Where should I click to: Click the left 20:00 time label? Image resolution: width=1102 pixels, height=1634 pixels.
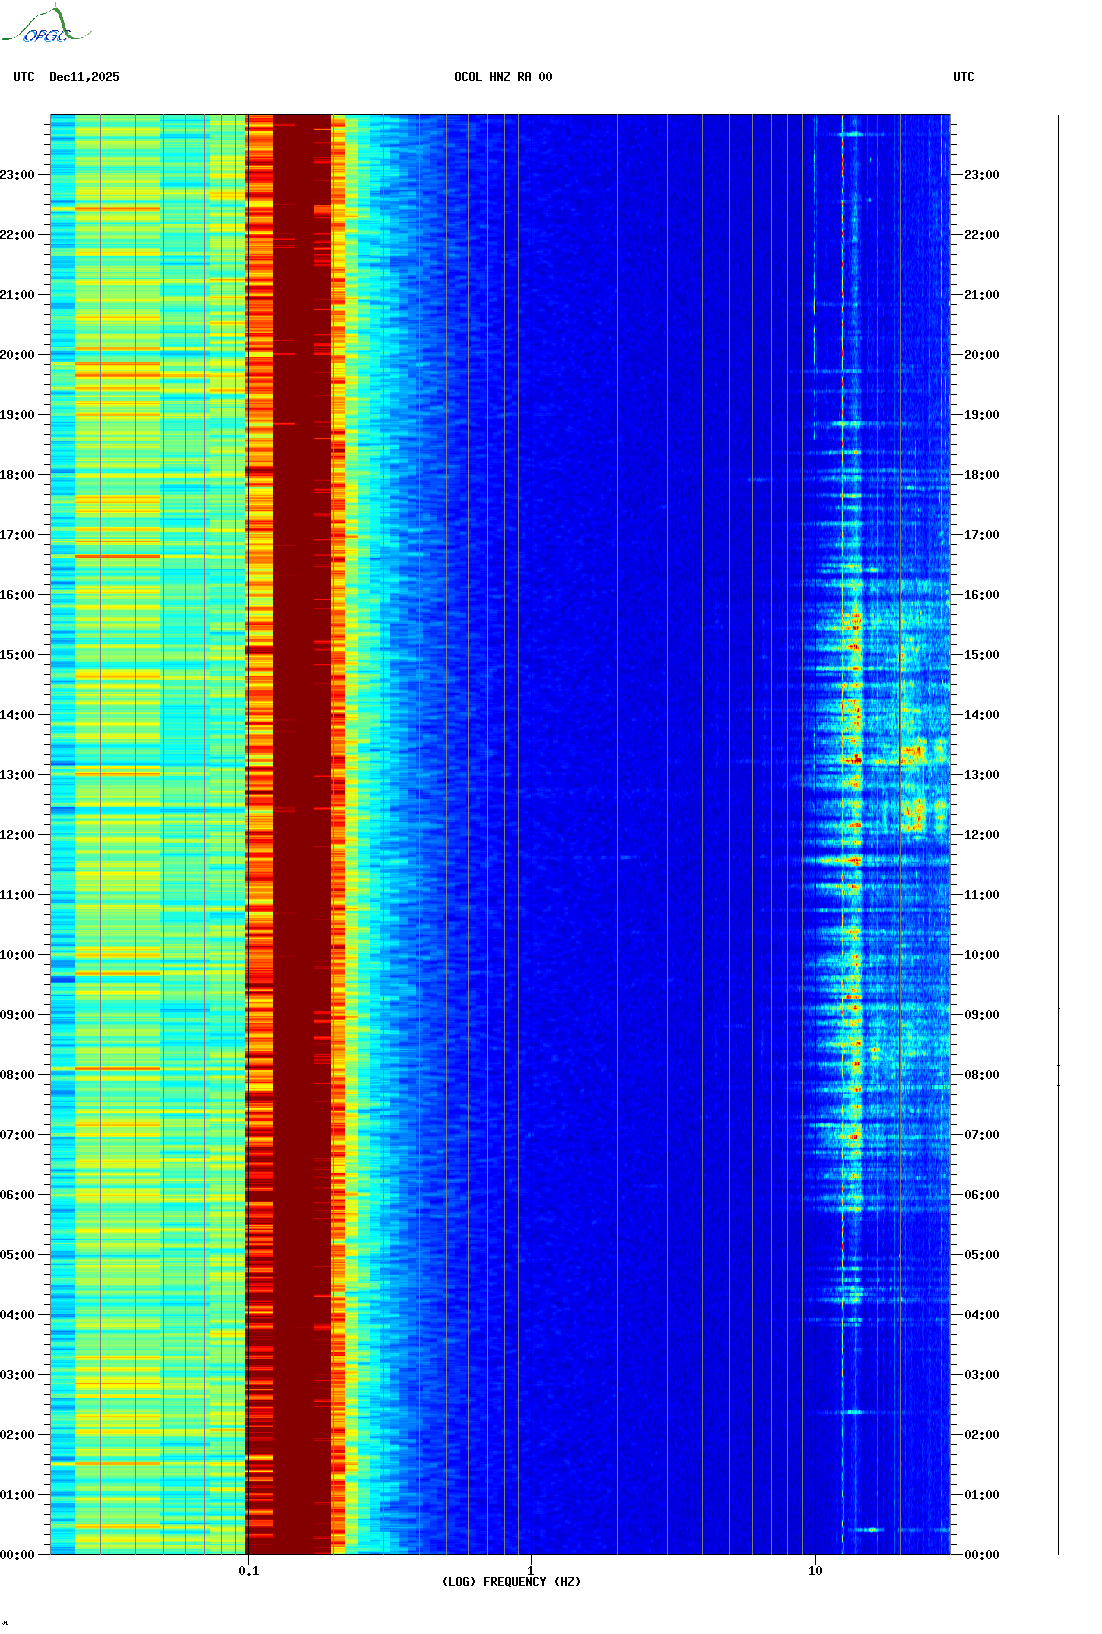(x=17, y=355)
